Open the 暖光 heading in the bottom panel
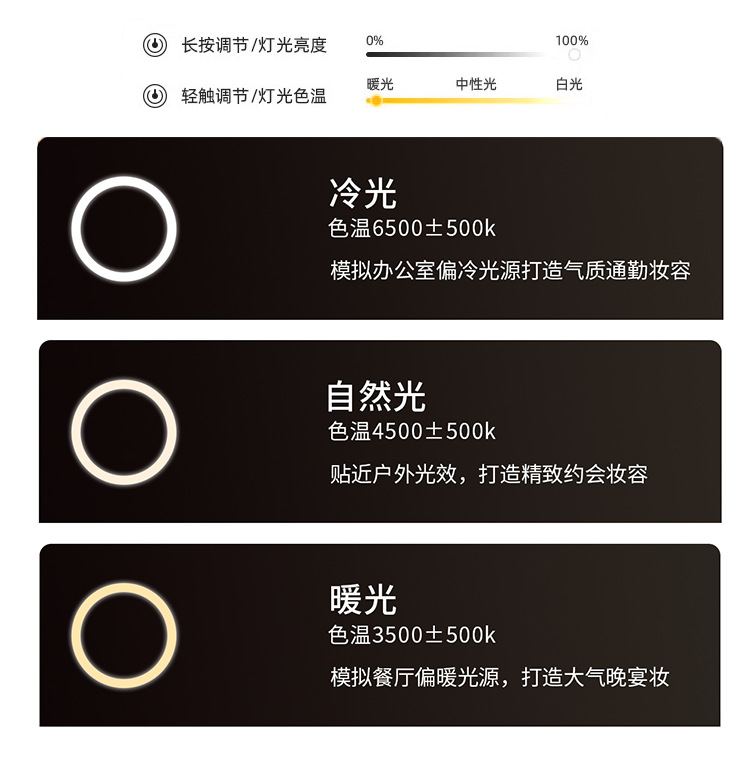Image resolution: width=750 pixels, height=760 pixels. pyautogui.click(x=363, y=600)
